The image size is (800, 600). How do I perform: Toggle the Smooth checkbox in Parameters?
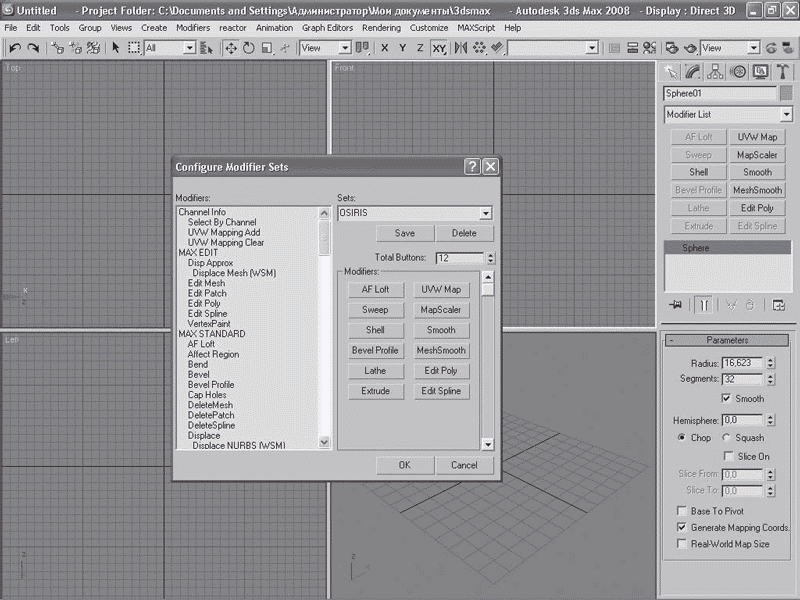(x=726, y=398)
